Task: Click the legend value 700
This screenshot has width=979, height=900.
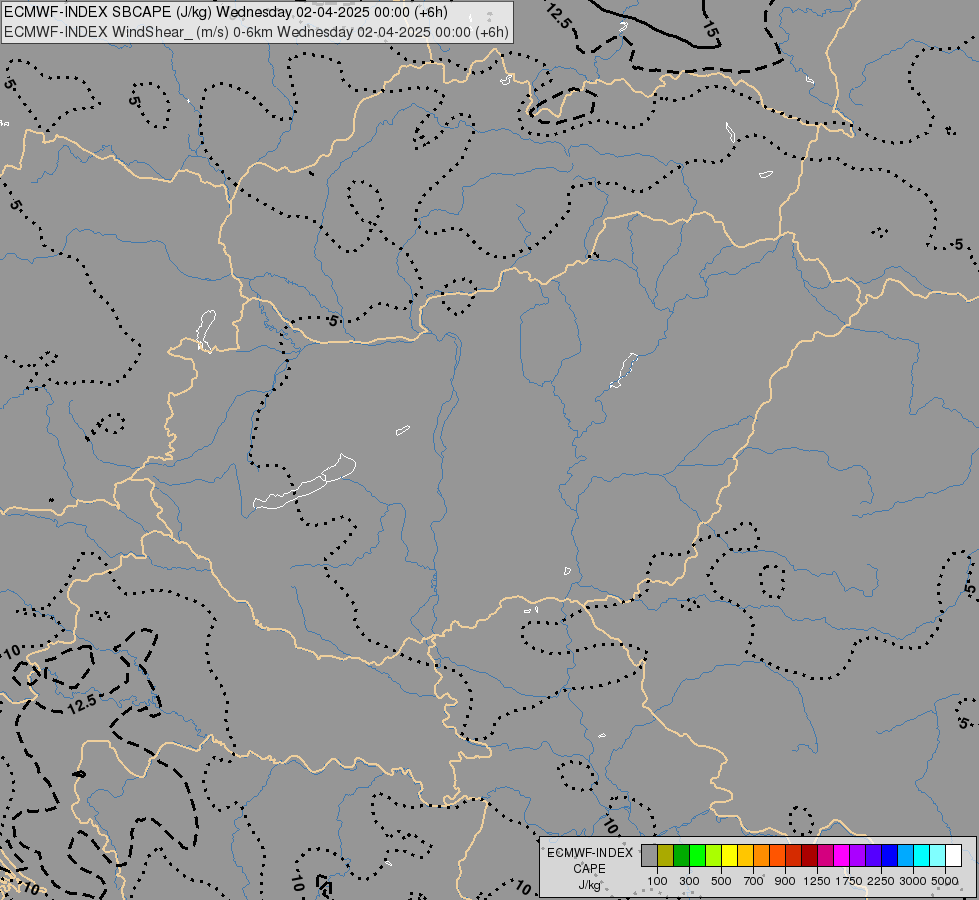Action: point(754,881)
